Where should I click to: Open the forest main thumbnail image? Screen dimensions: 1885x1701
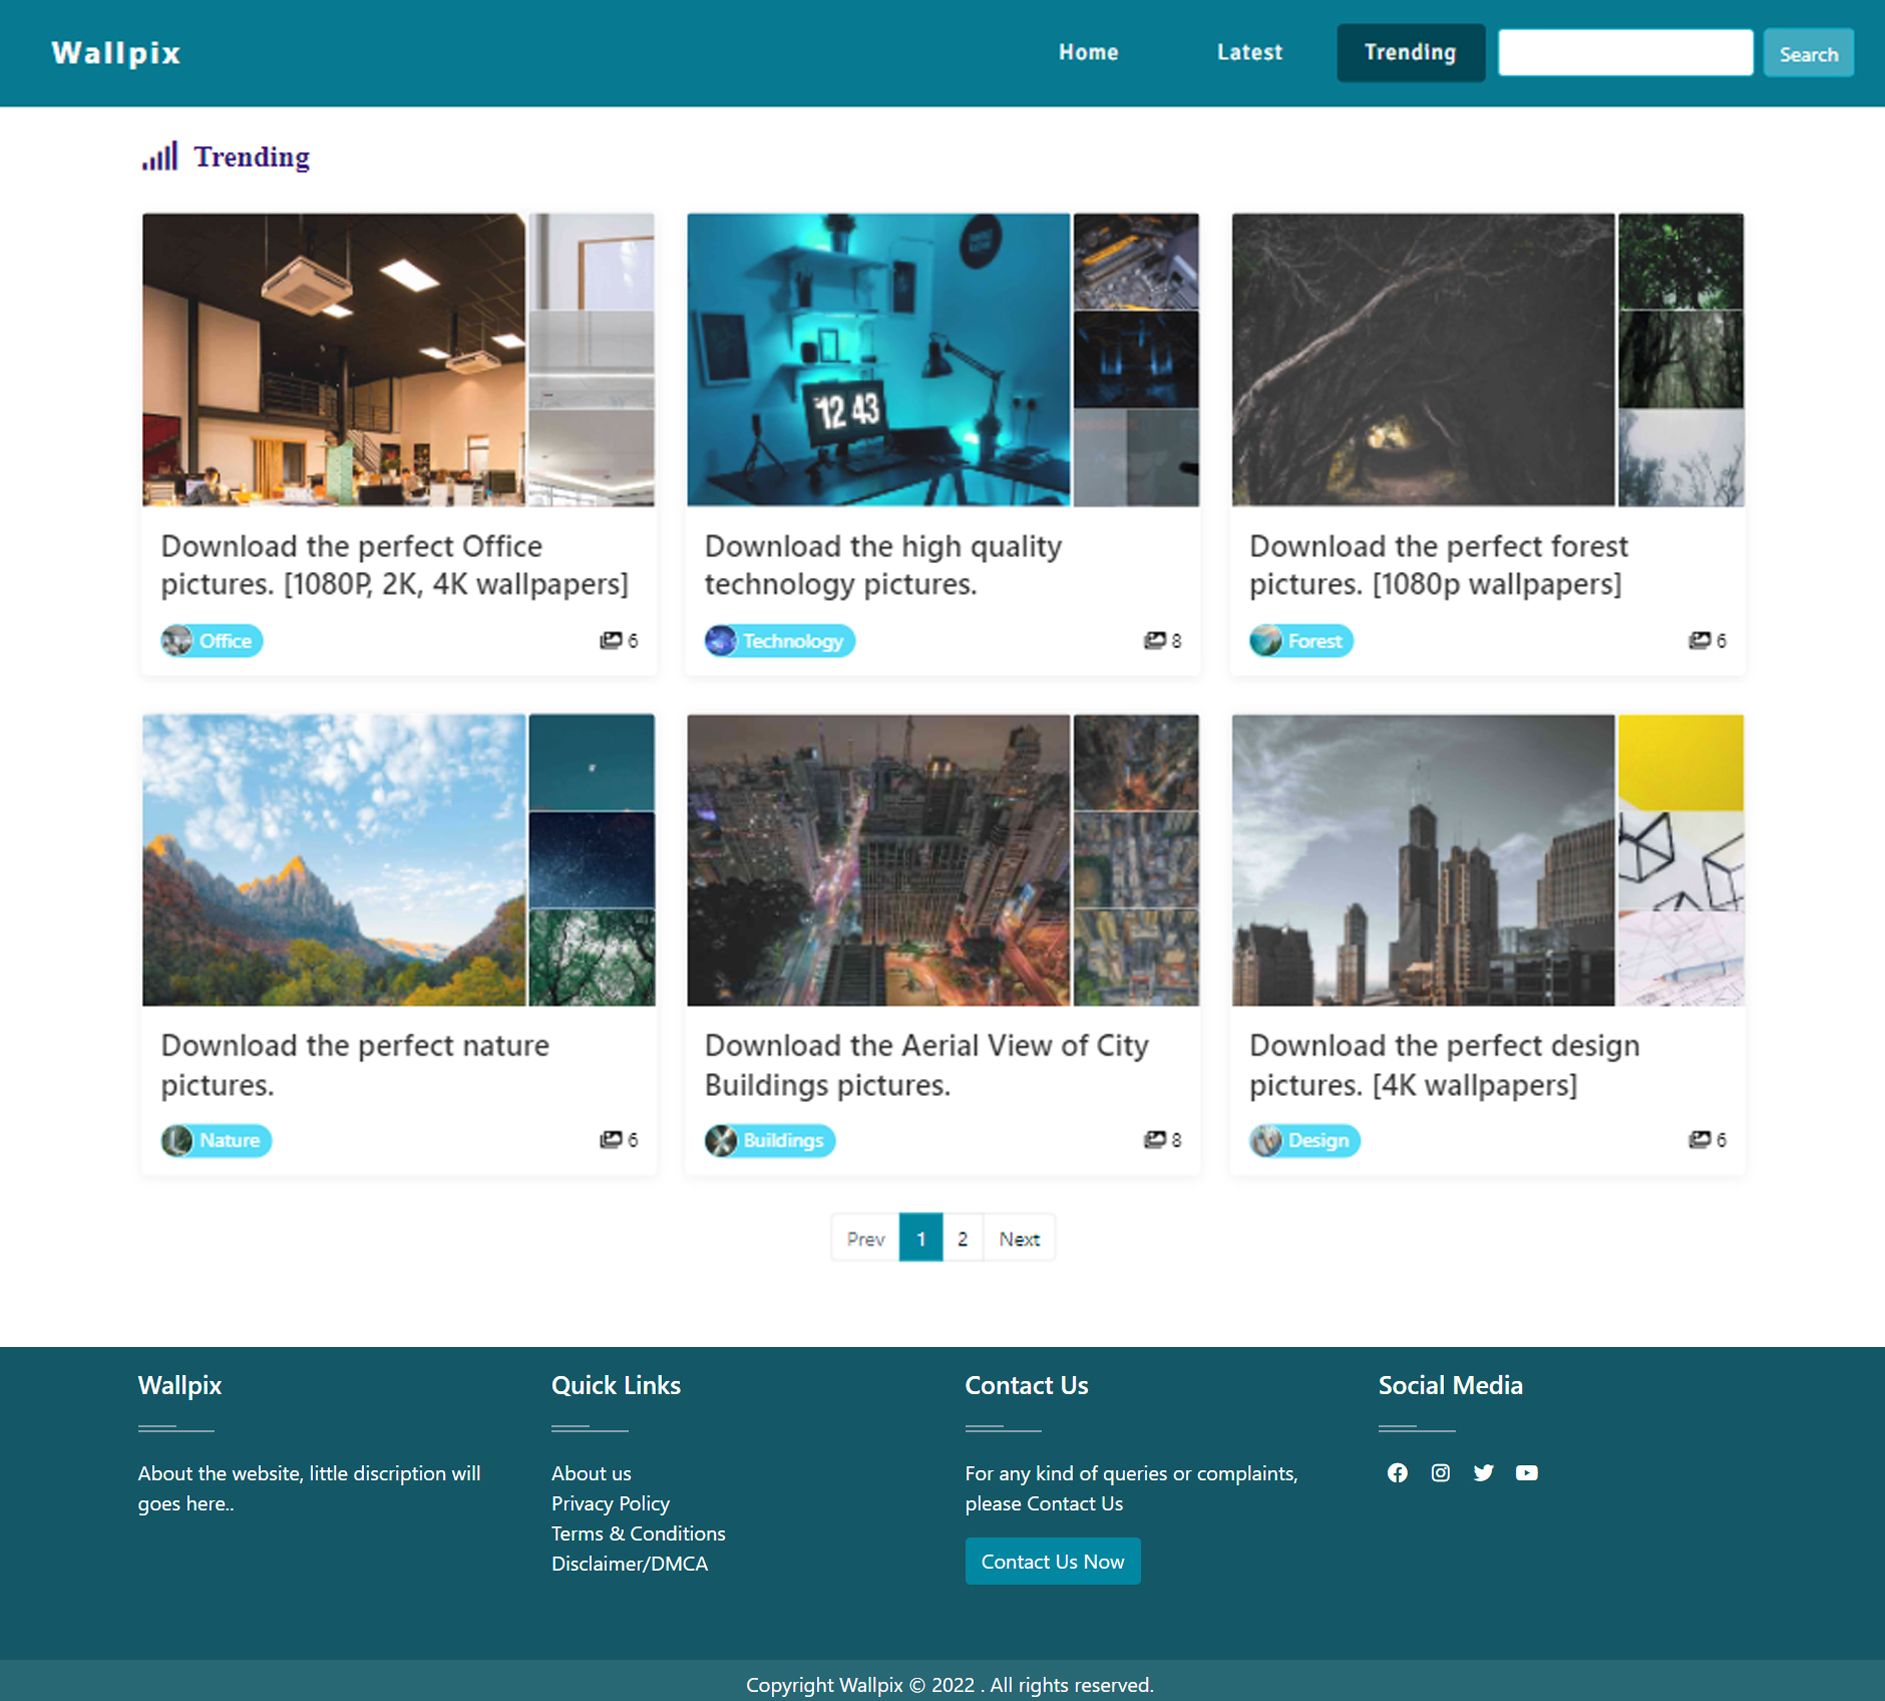click(1423, 359)
